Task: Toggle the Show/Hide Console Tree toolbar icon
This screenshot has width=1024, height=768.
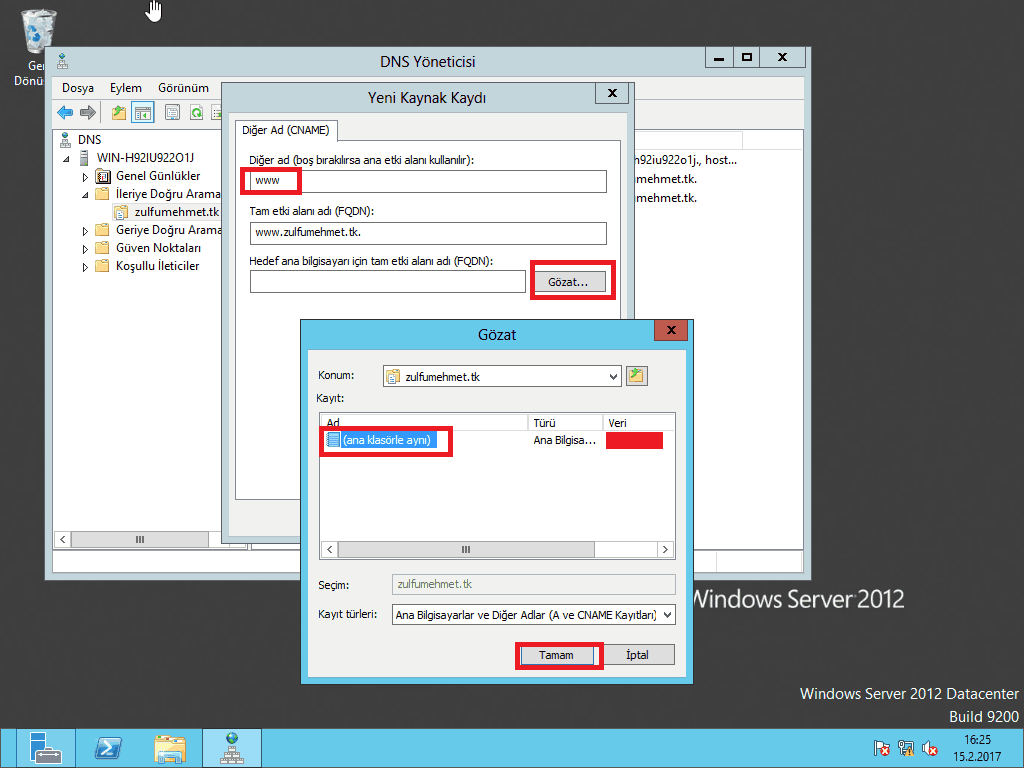Action: (x=142, y=112)
